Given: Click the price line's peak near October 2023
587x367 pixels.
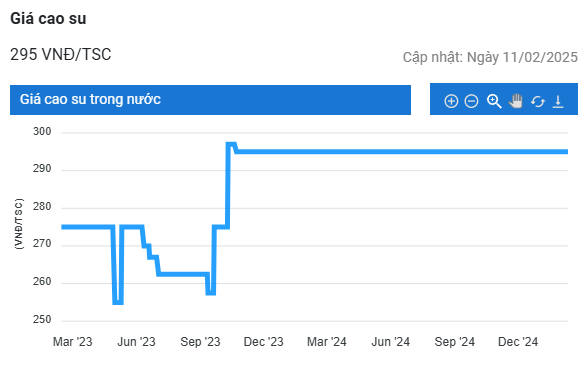Looking at the screenshot, I should tap(231, 144).
